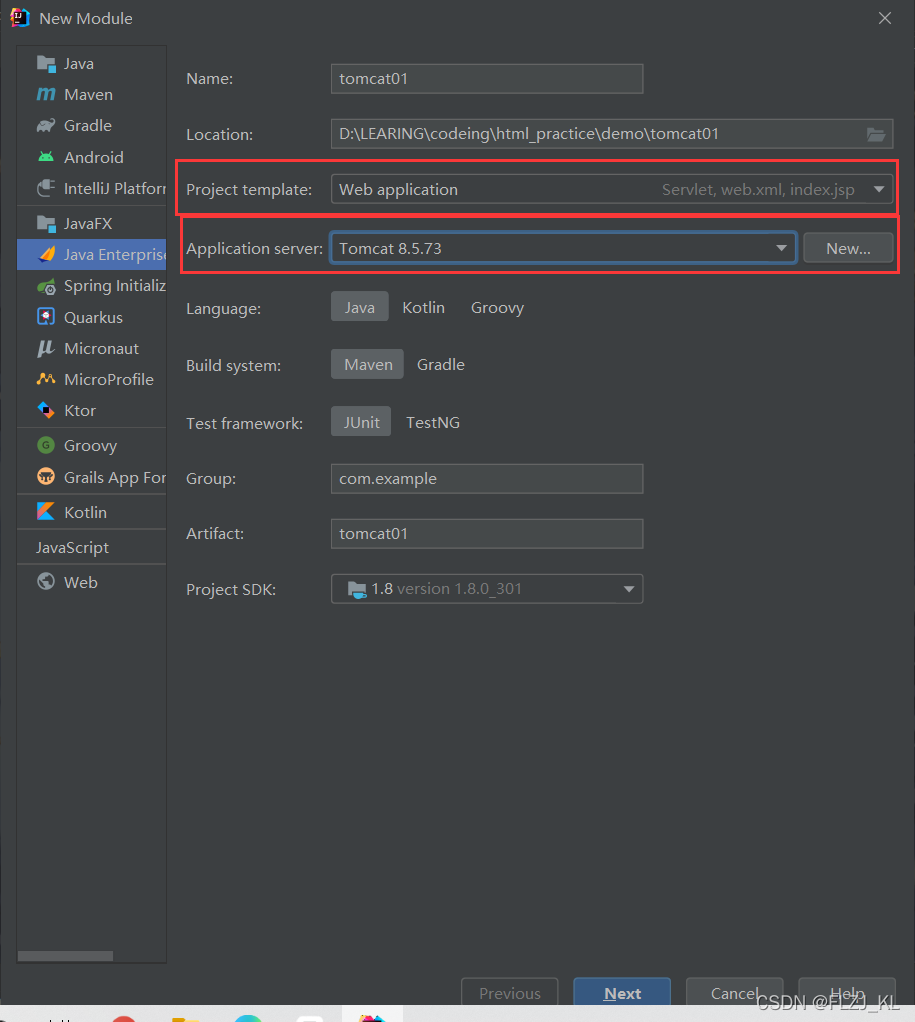The height and width of the screenshot is (1022, 915).
Task: Focus the Location path field
Action: 611,134
